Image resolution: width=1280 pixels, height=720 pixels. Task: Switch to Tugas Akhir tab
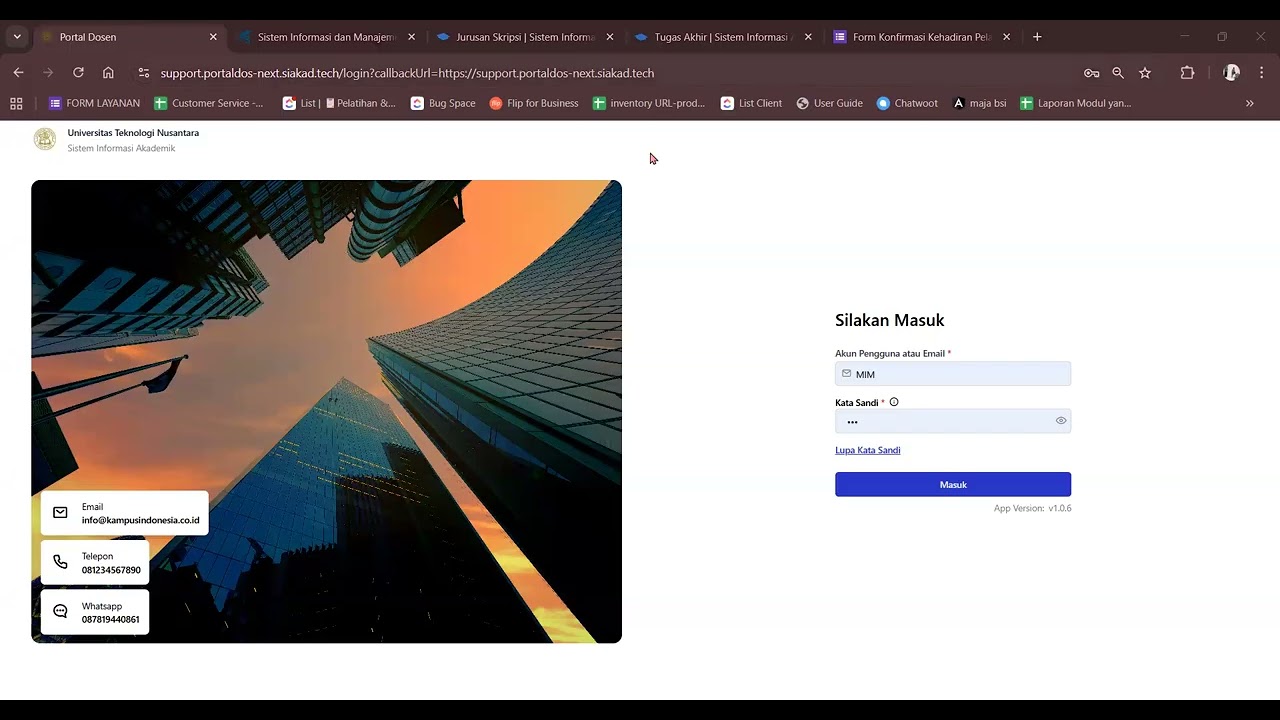coord(724,37)
